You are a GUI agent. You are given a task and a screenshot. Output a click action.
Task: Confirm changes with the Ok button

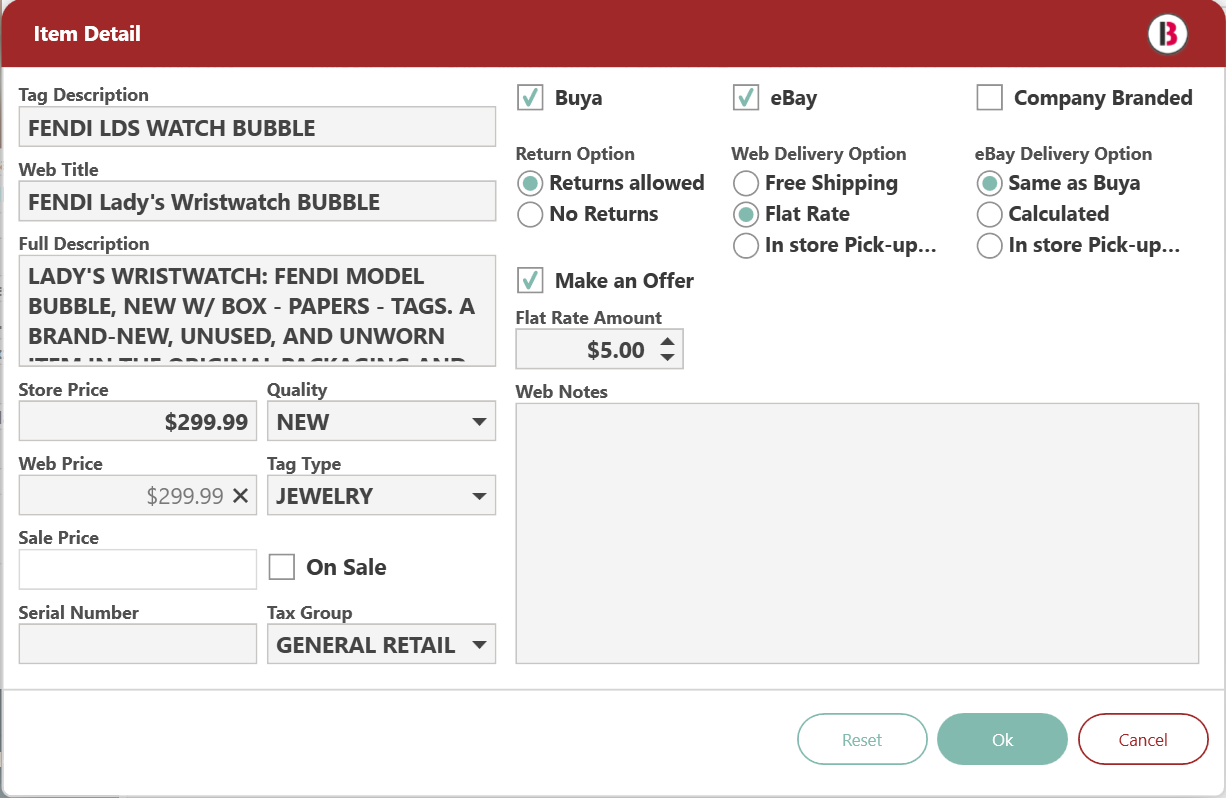coord(1003,740)
